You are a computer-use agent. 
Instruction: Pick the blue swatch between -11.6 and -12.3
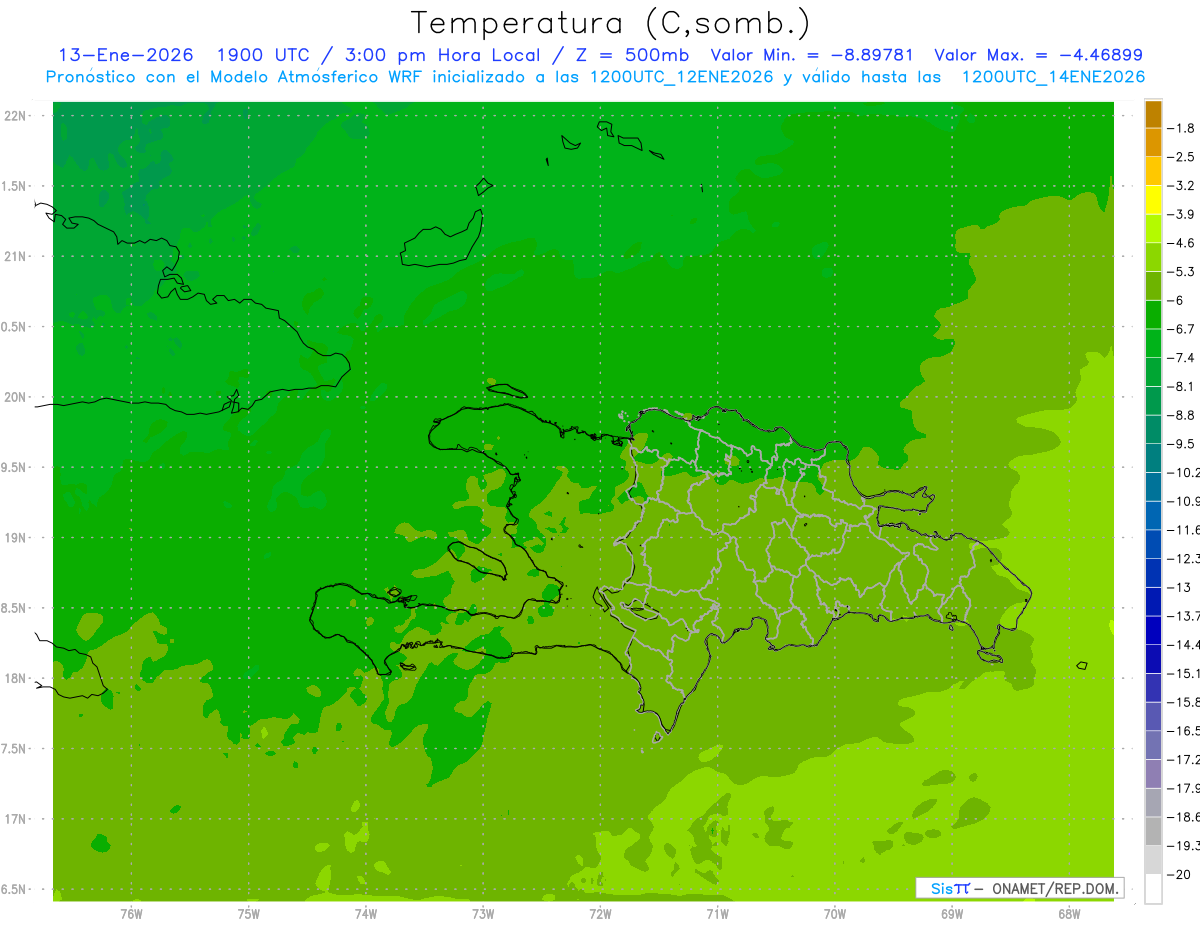point(1153,544)
